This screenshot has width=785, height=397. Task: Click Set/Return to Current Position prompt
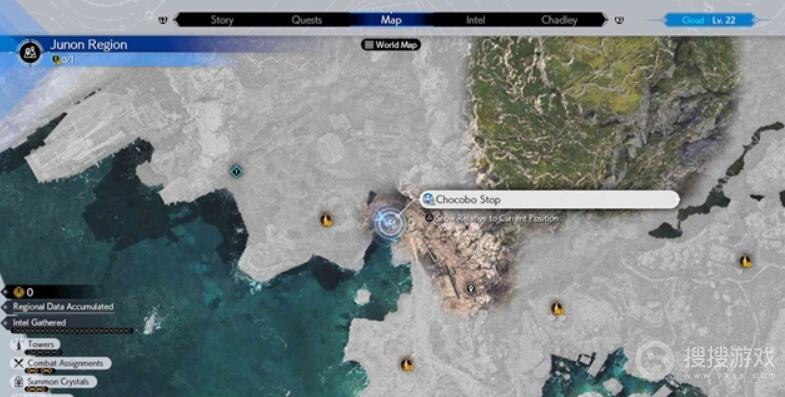[x=492, y=218]
